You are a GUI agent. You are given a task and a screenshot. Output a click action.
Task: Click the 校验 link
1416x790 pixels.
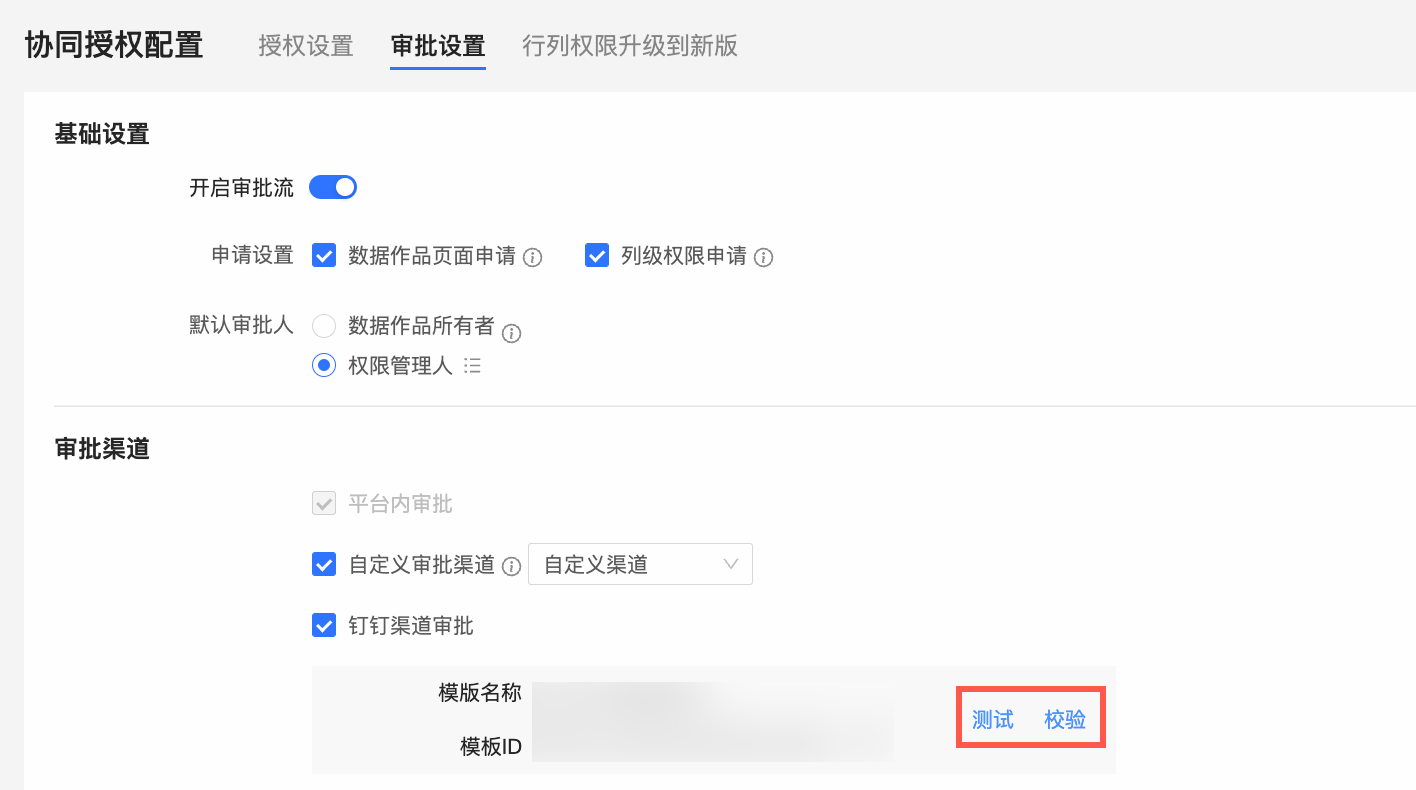tap(1065, 720)
